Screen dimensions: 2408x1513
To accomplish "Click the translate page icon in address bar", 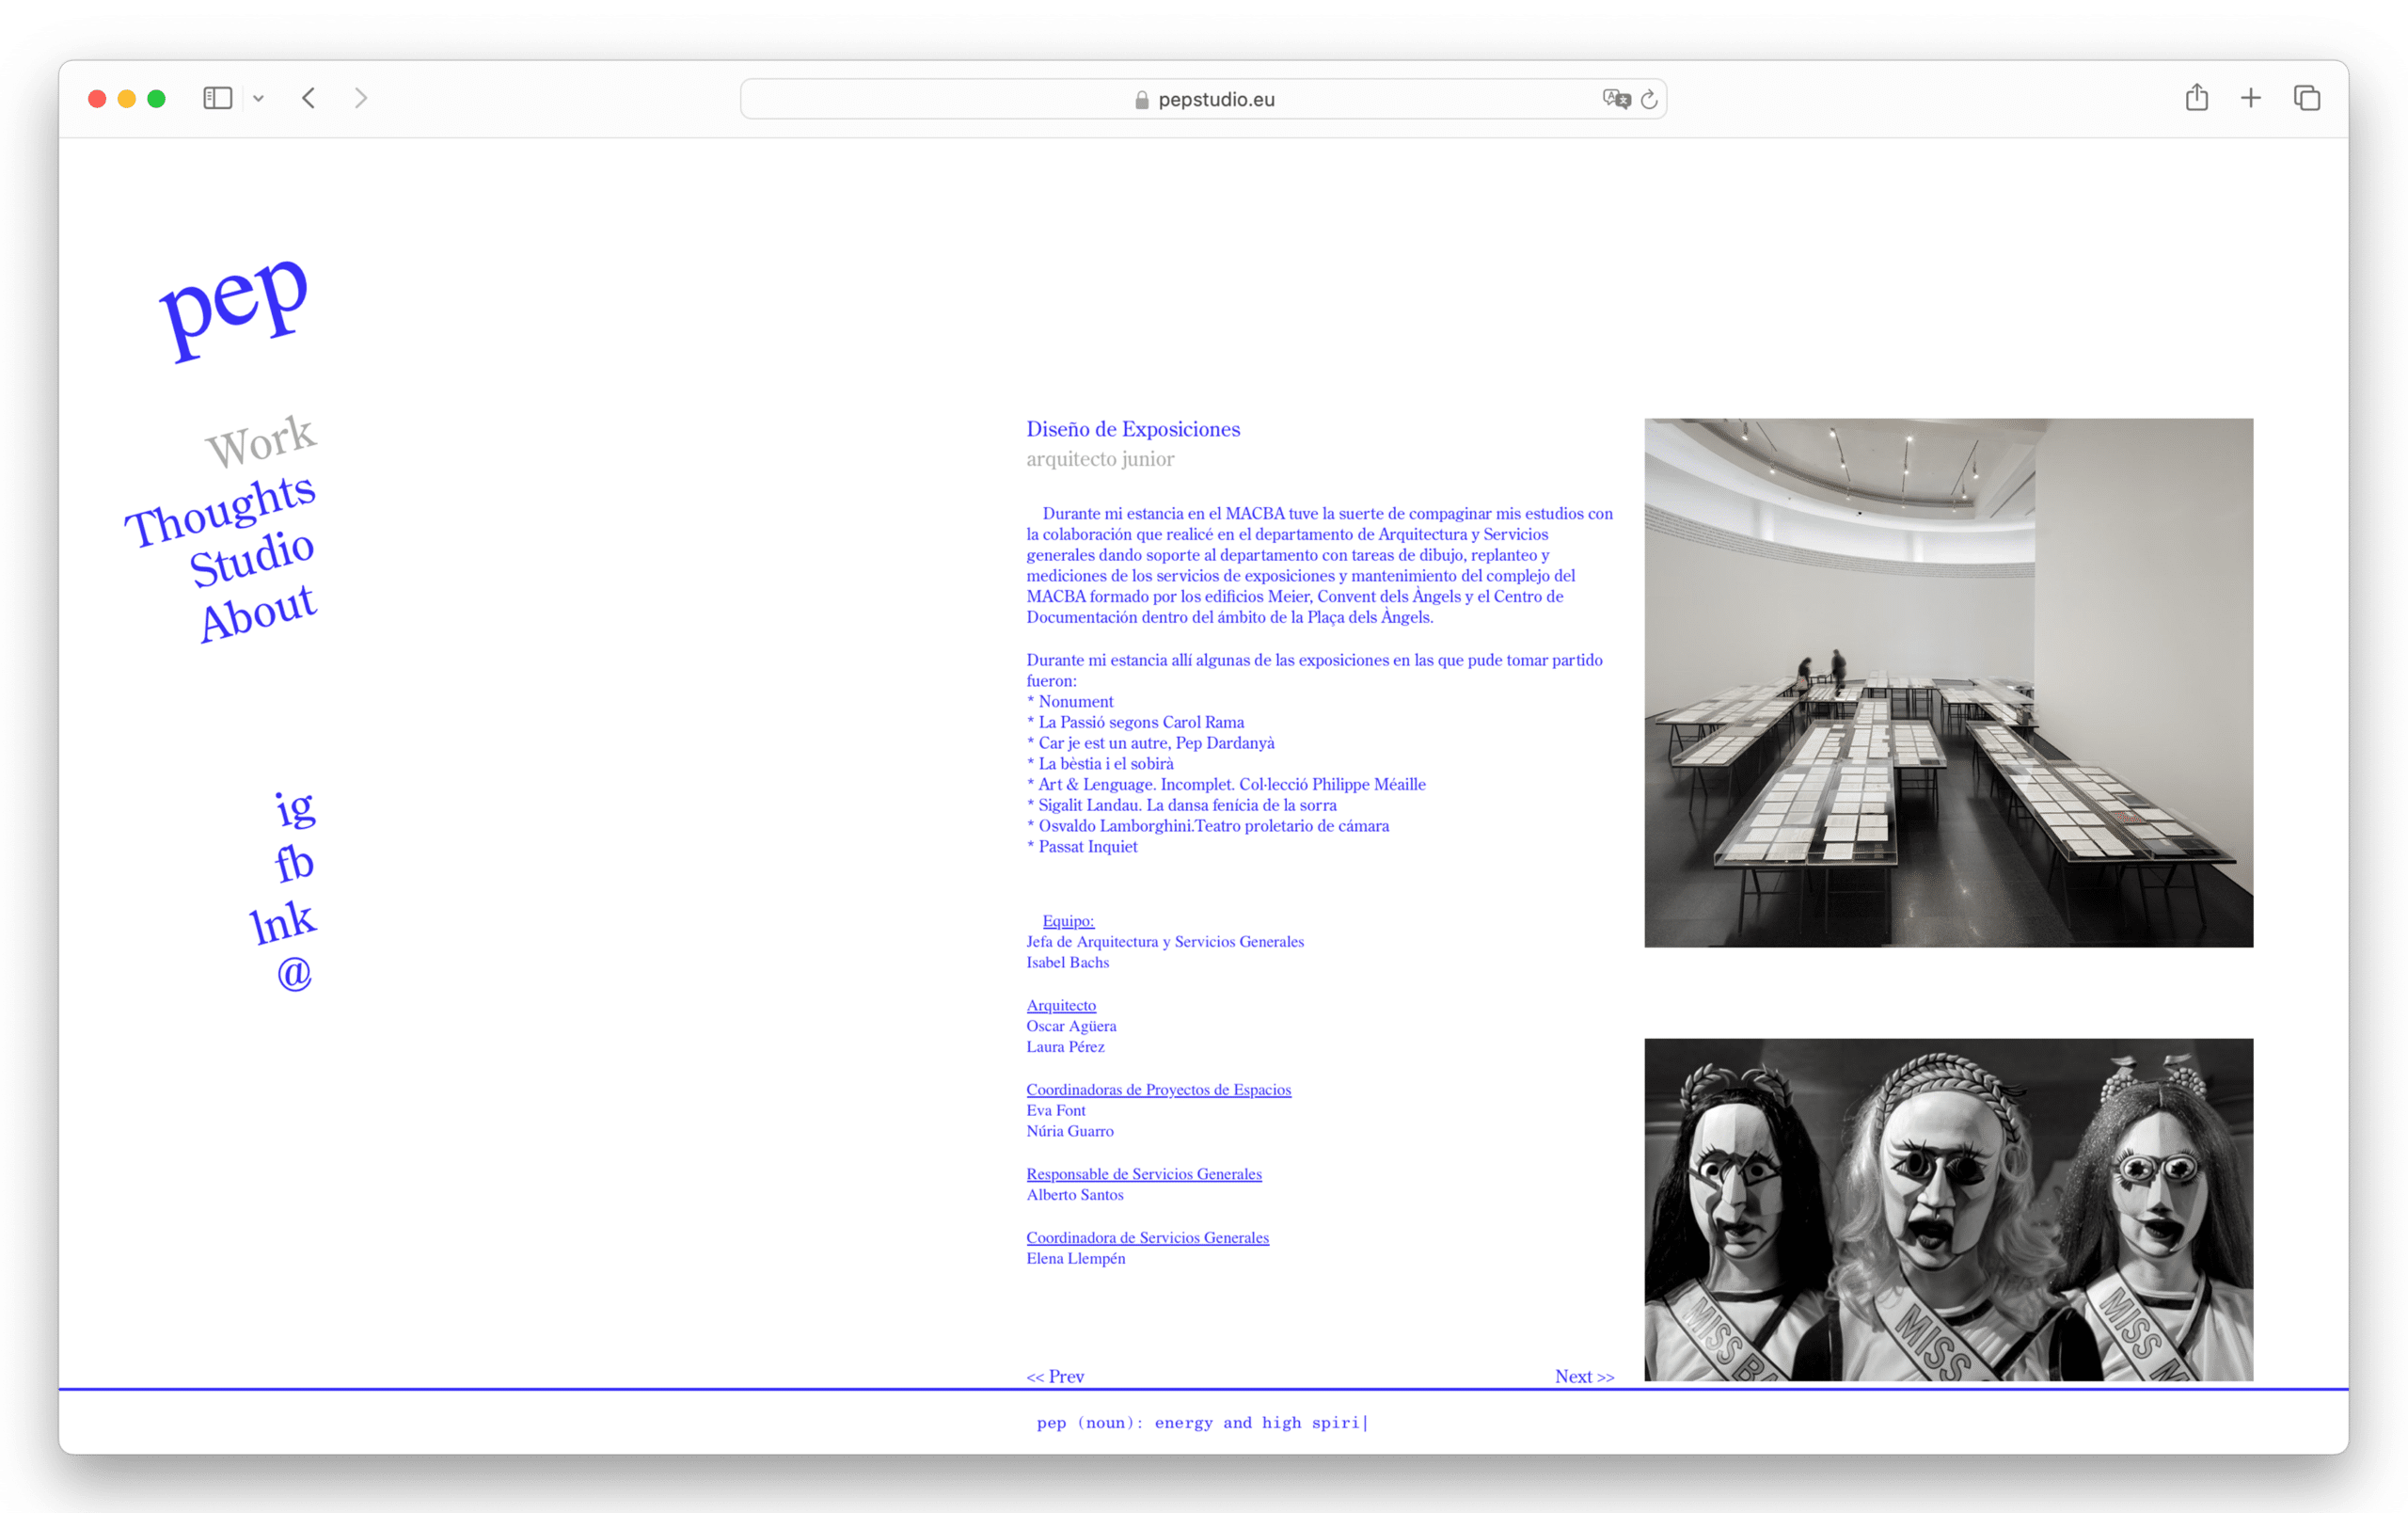I will [x=1615, y=99].
